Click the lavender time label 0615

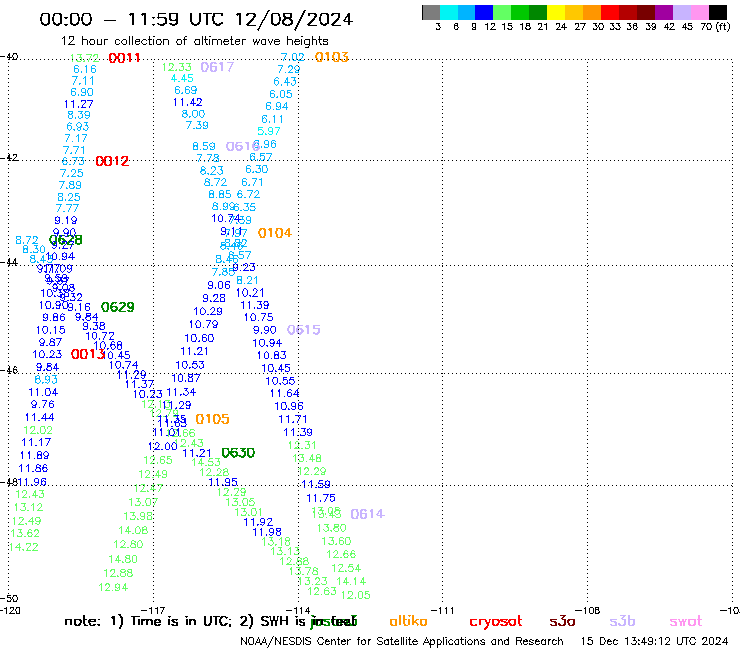point(303,329)
